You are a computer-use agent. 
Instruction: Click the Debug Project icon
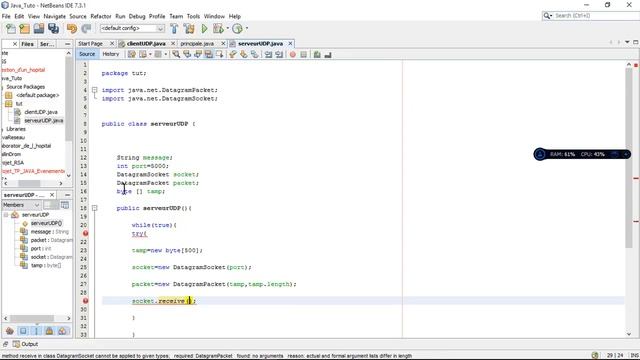218,29
